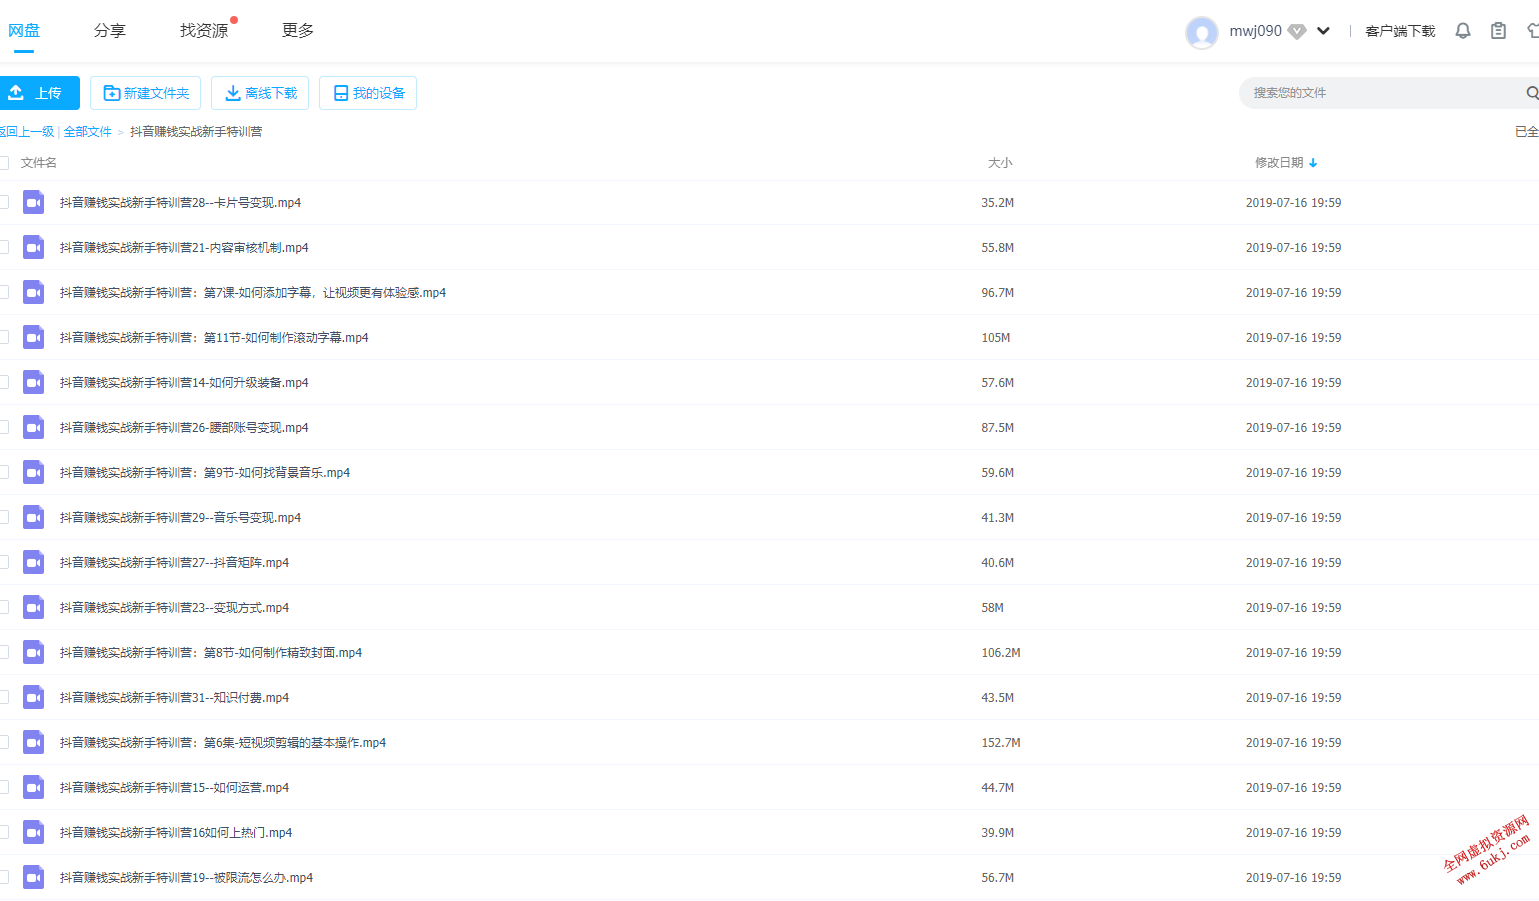Image resolution: width=1539 pixels, height=901 pixels.
Task: Tick checkbox for 第11节-如何制作滚动字幕.mp4
Action: [x=4, y=337]
